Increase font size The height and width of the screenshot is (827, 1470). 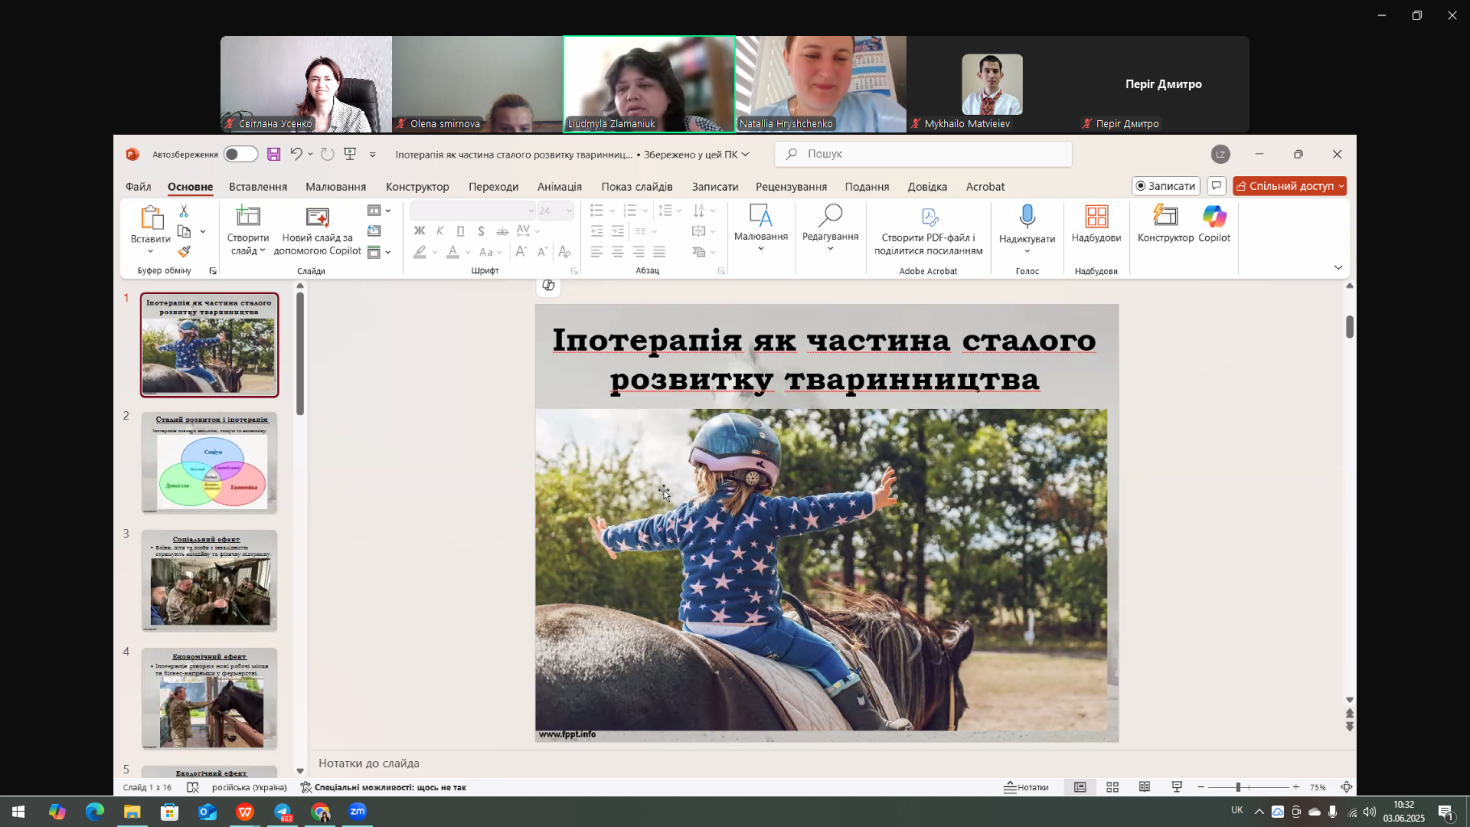(x=521, y=252)
